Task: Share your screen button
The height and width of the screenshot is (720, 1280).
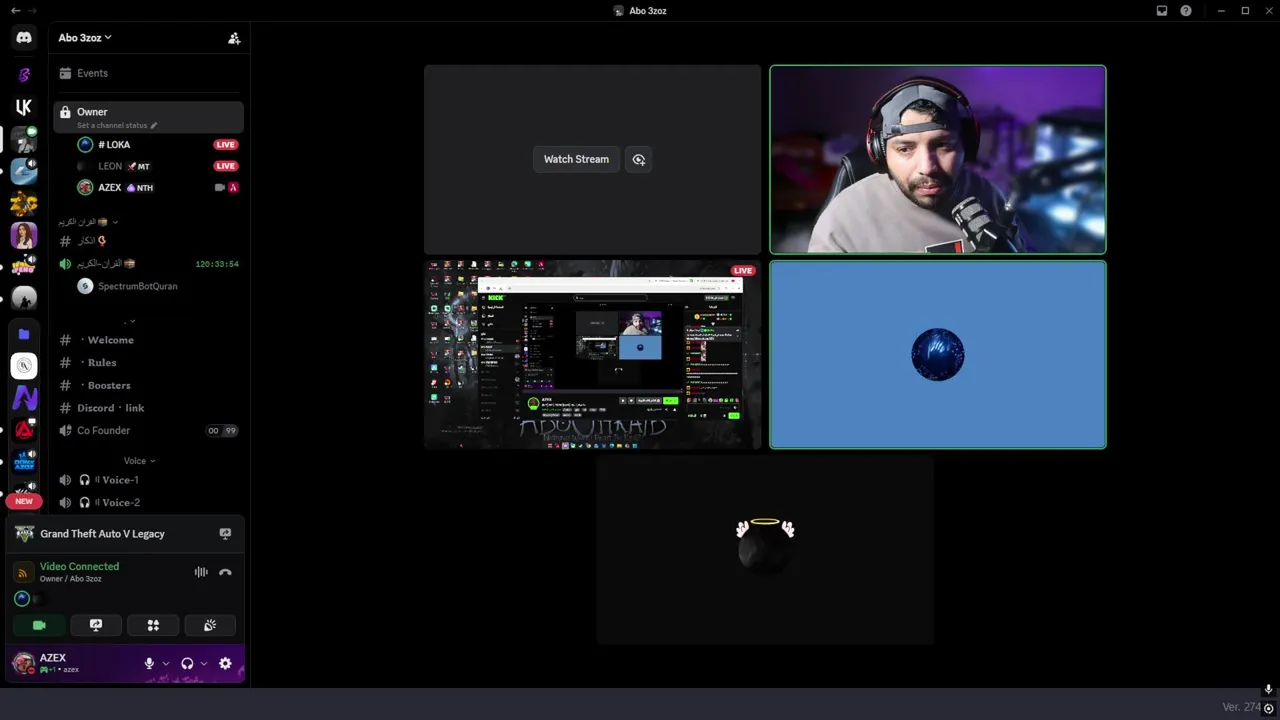Action: [x=96, y=625]
